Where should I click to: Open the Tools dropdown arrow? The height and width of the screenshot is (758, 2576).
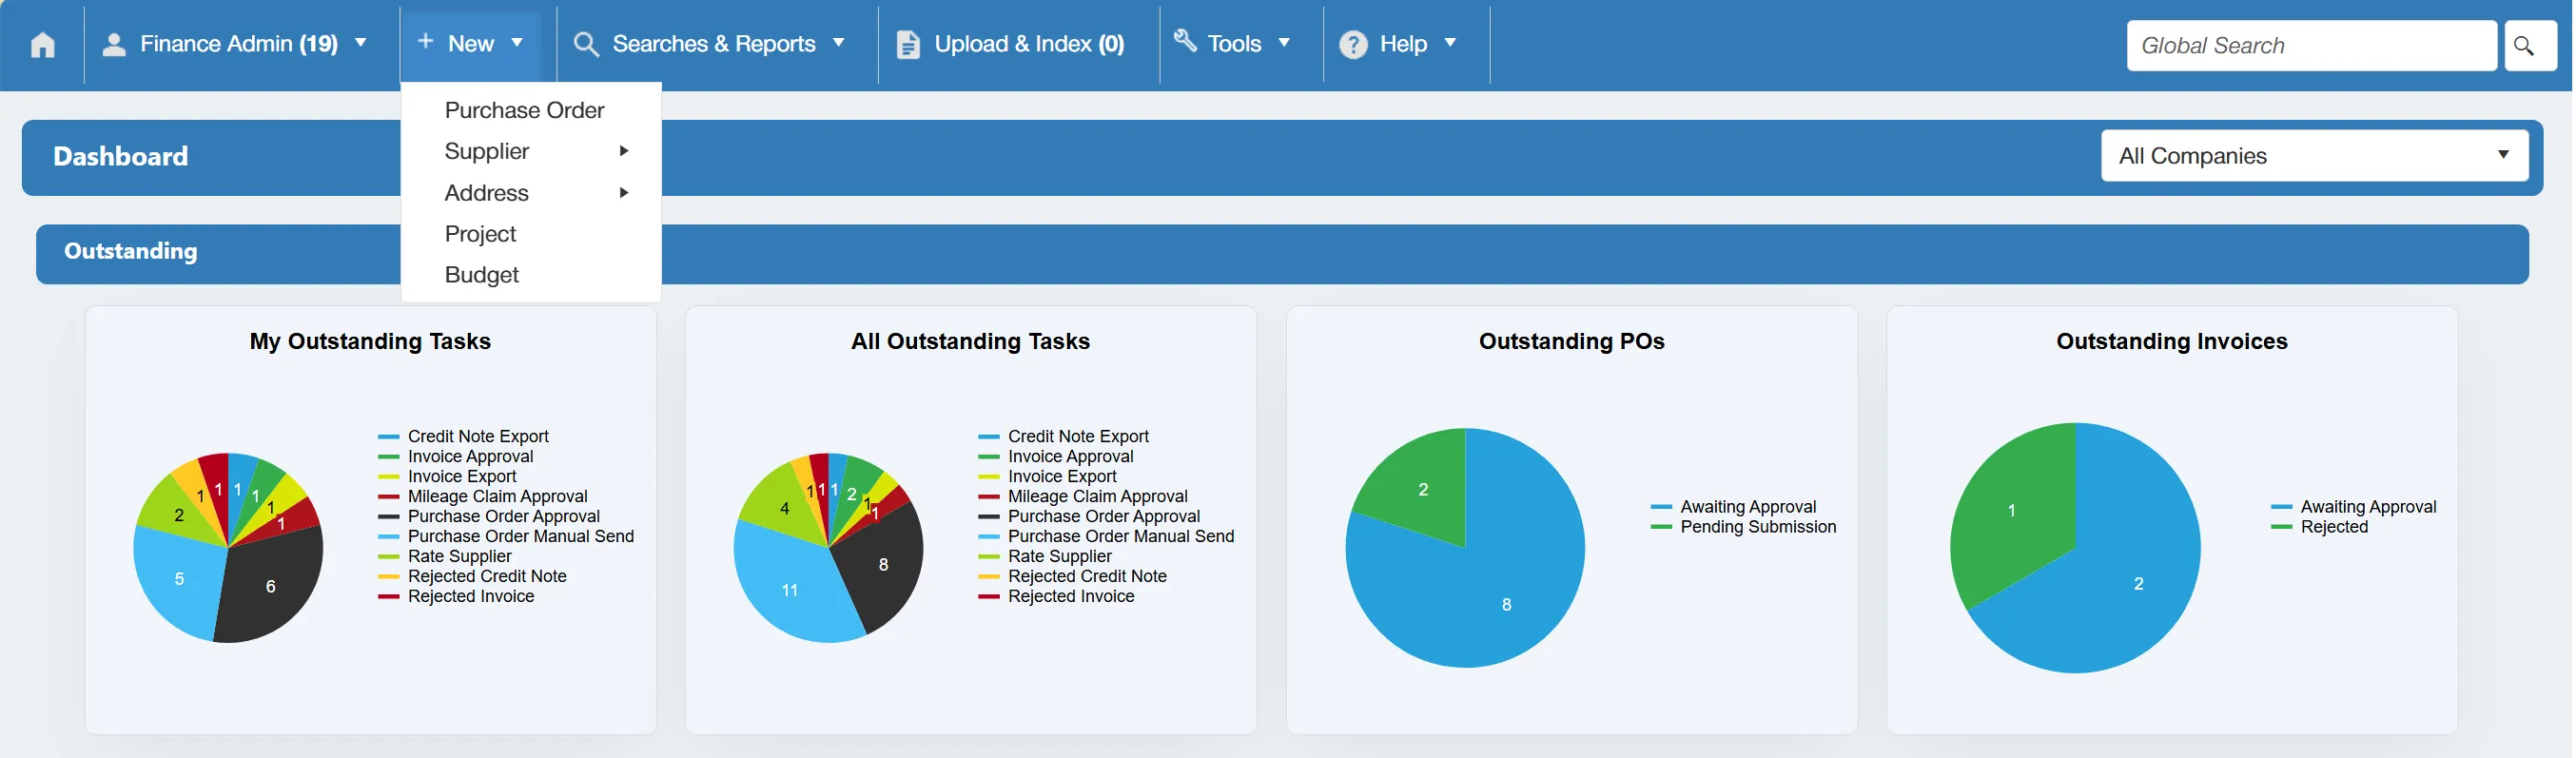click(1284, 43)
